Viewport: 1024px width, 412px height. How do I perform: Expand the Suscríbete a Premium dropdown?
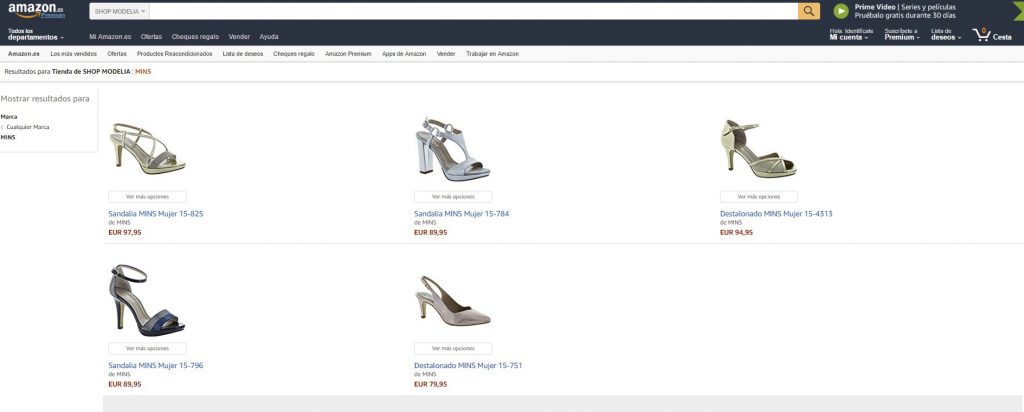[902, 34]
